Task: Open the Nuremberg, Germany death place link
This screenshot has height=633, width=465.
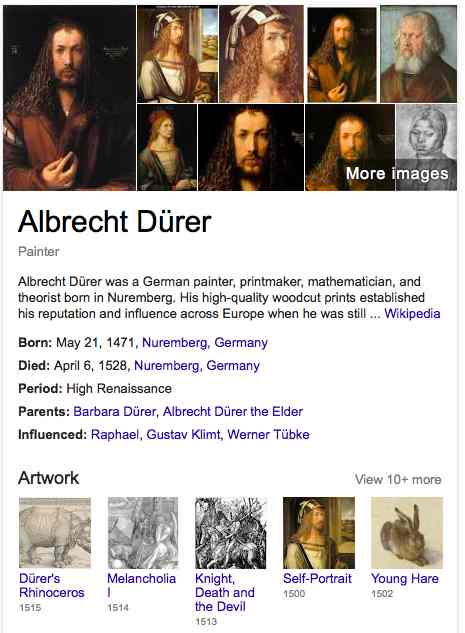Action: point(197,366)
